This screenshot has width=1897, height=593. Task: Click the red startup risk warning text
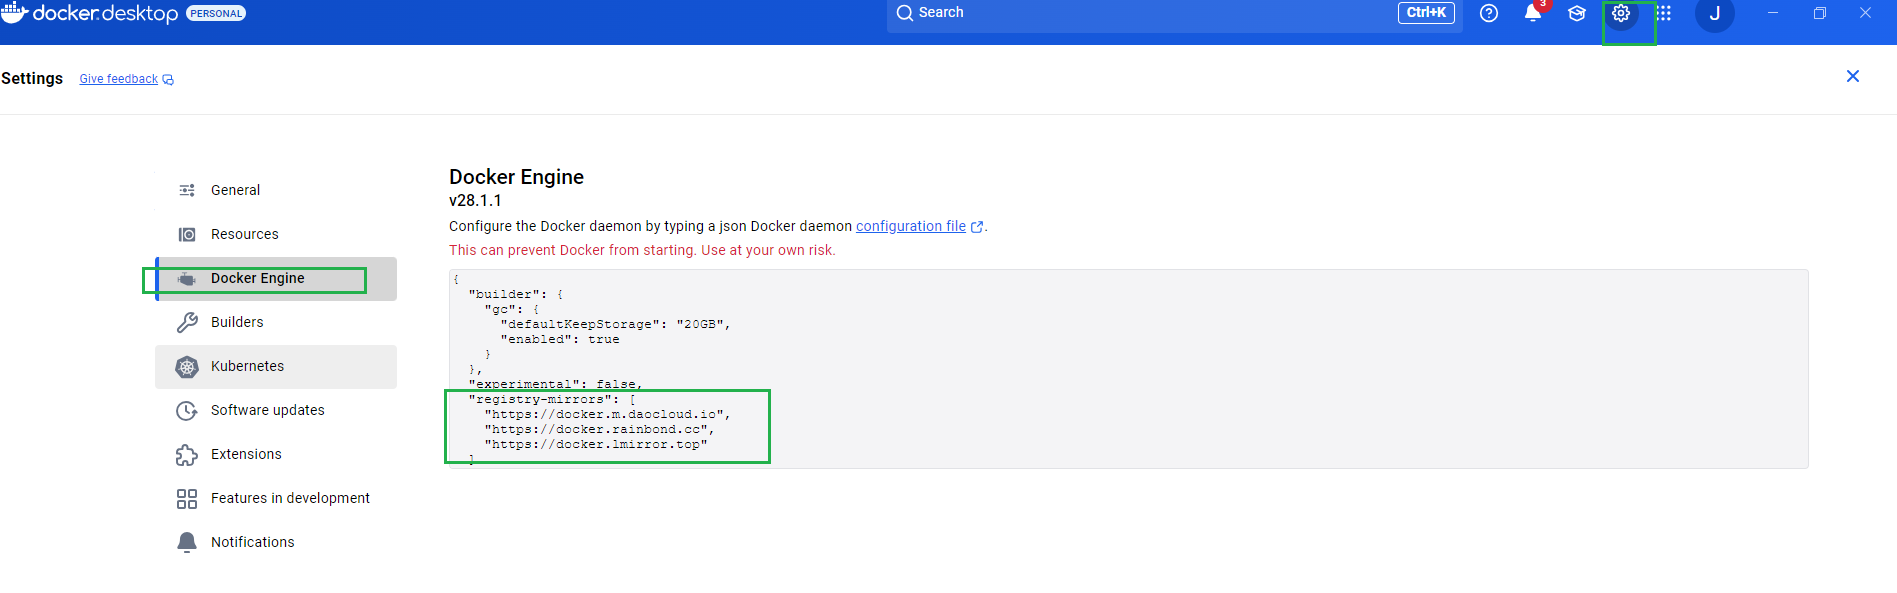click(642, 250)
